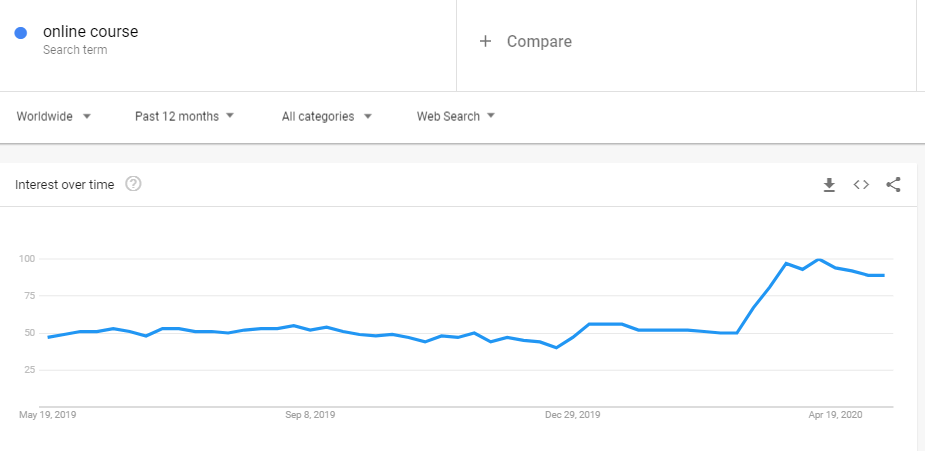Viewport: 925px width, 451px height.
Task: Click the peak point of the trend line
Action: pyautogui.click(x=819, y=260)
